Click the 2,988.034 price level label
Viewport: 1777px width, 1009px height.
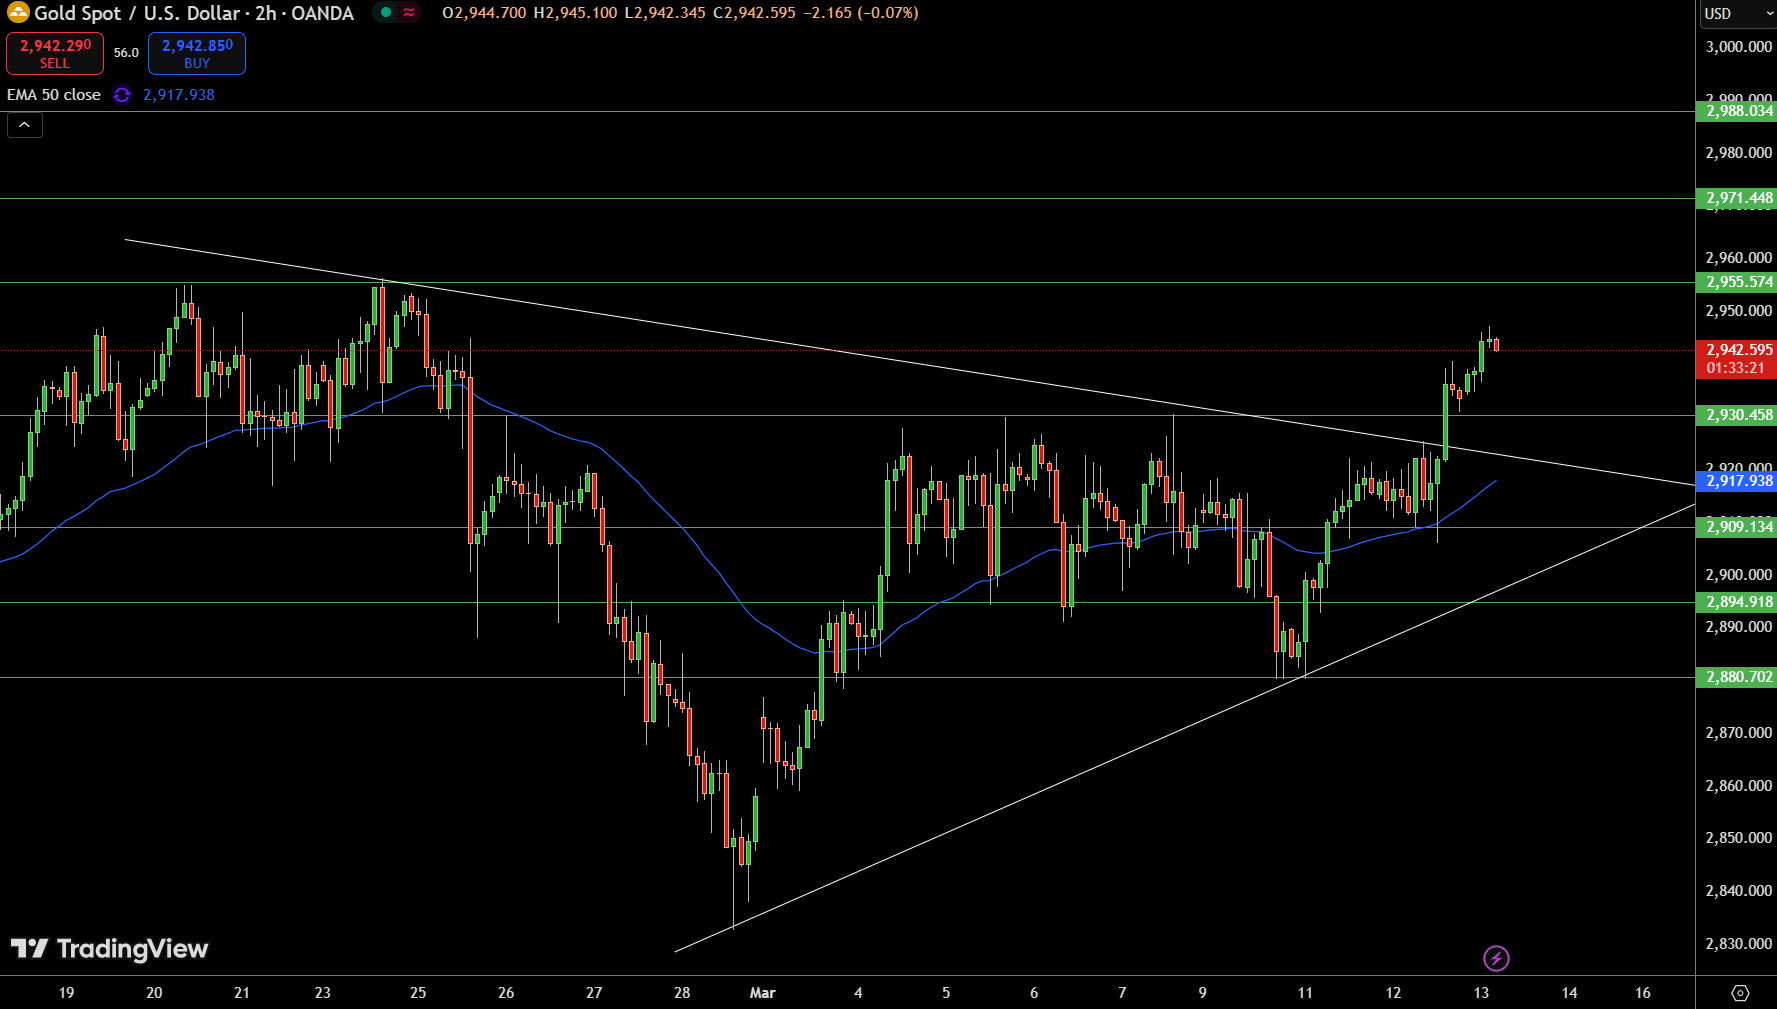click(x=1738, y=111)
